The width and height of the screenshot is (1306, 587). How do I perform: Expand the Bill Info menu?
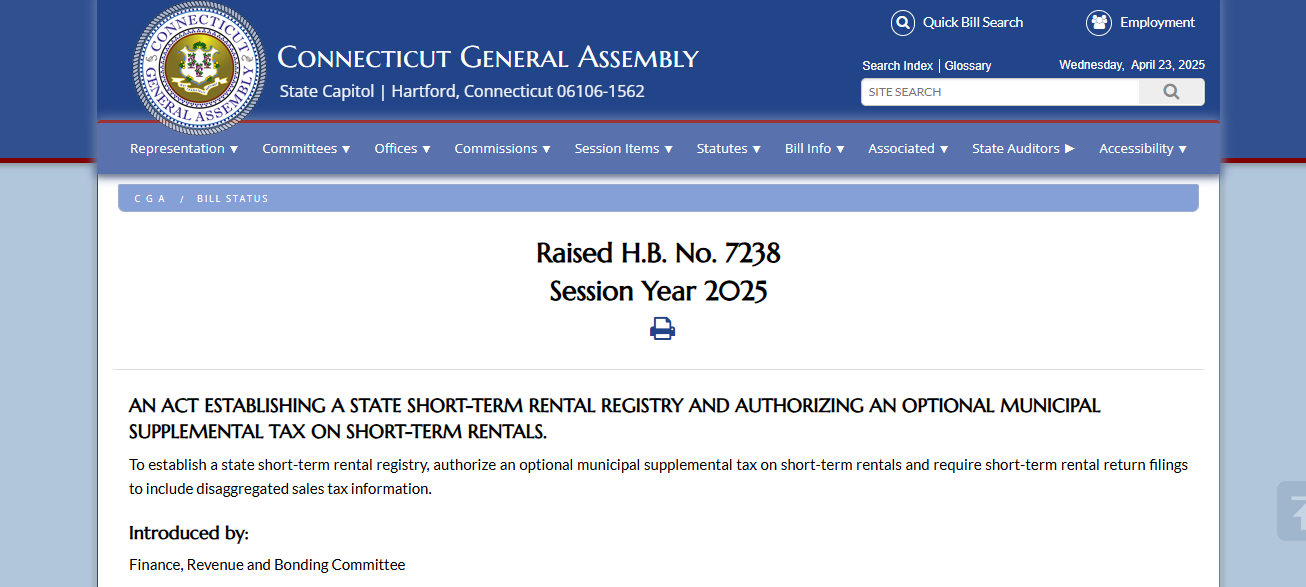click(814, 148)
